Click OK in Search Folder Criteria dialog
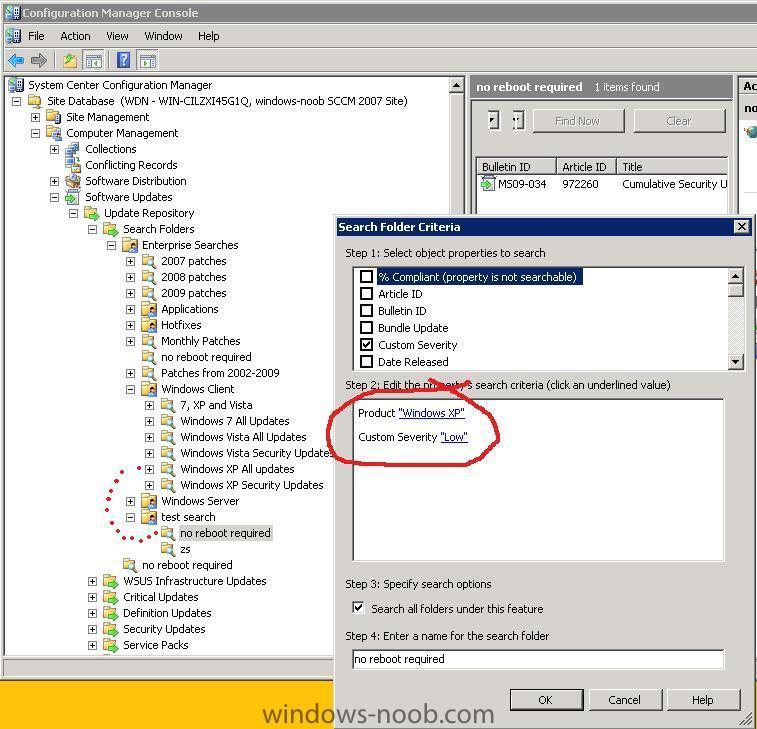Screen dimensions: 757x729 tap(546, 700)
